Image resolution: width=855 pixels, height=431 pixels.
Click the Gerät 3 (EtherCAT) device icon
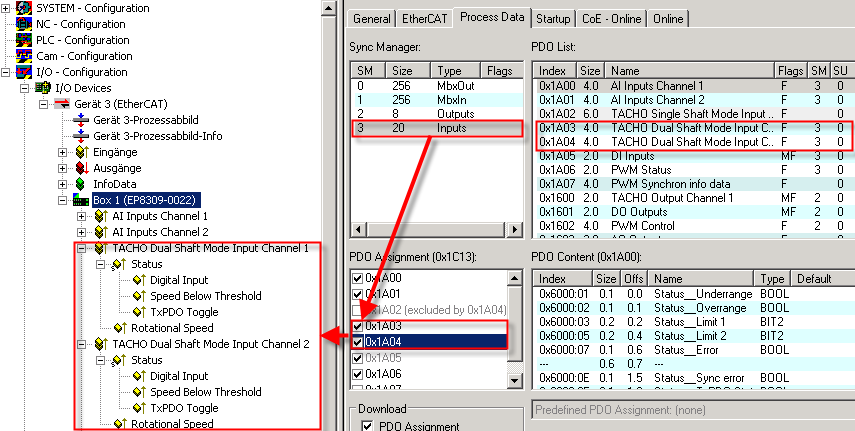tap(62, 104)
